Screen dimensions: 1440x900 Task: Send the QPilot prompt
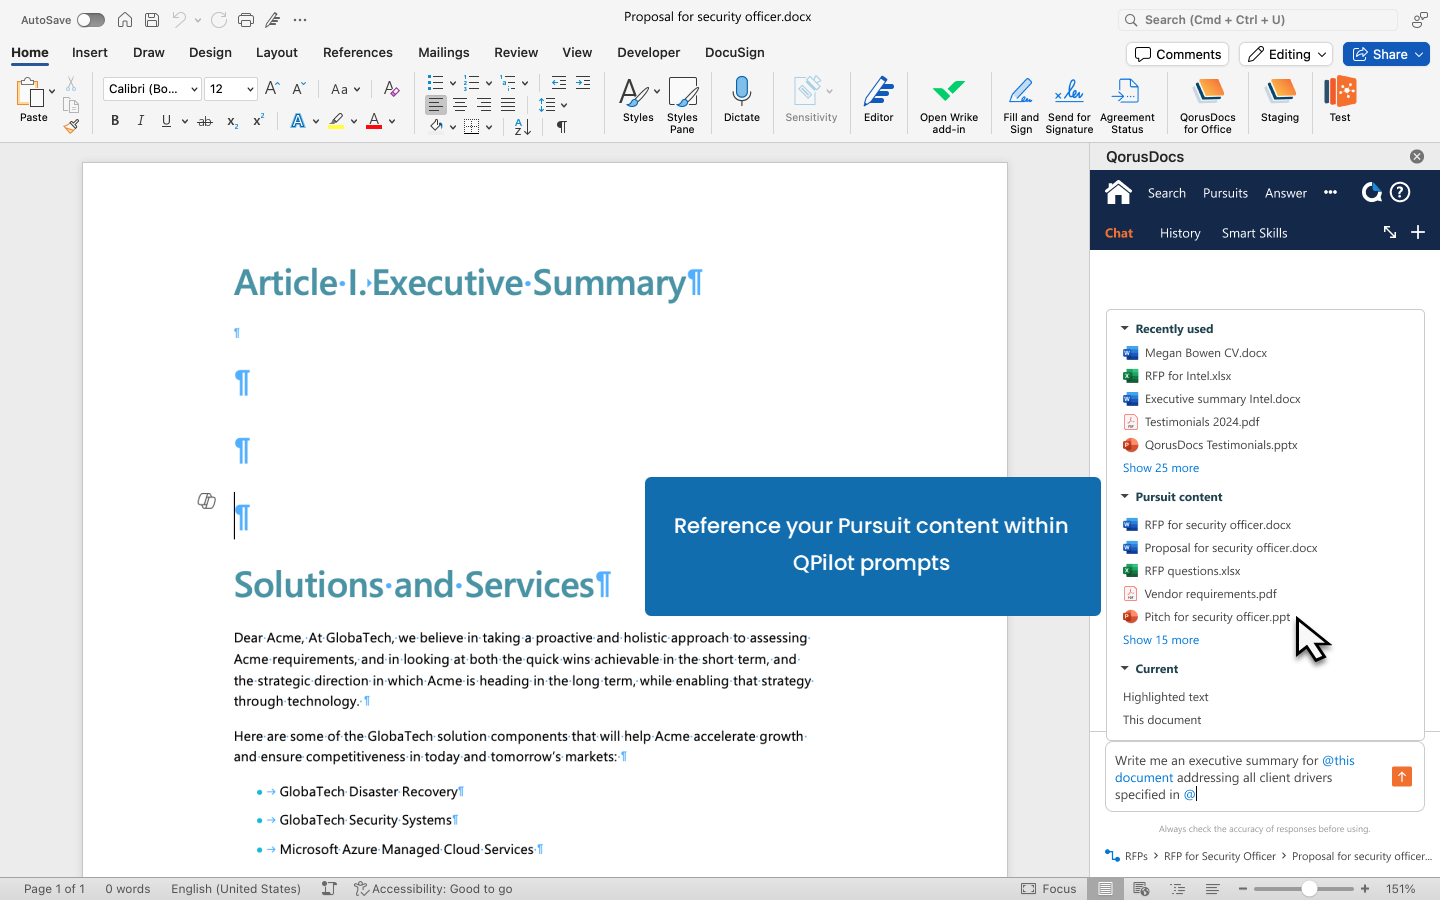[x=1402, y=777]
